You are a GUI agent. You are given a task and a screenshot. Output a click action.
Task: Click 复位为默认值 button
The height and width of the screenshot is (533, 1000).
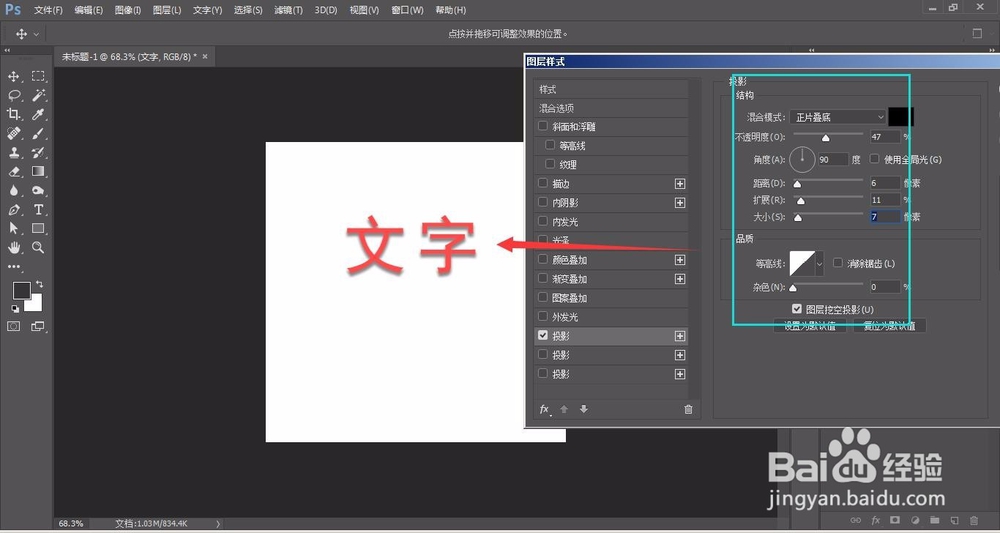point(889,326)
